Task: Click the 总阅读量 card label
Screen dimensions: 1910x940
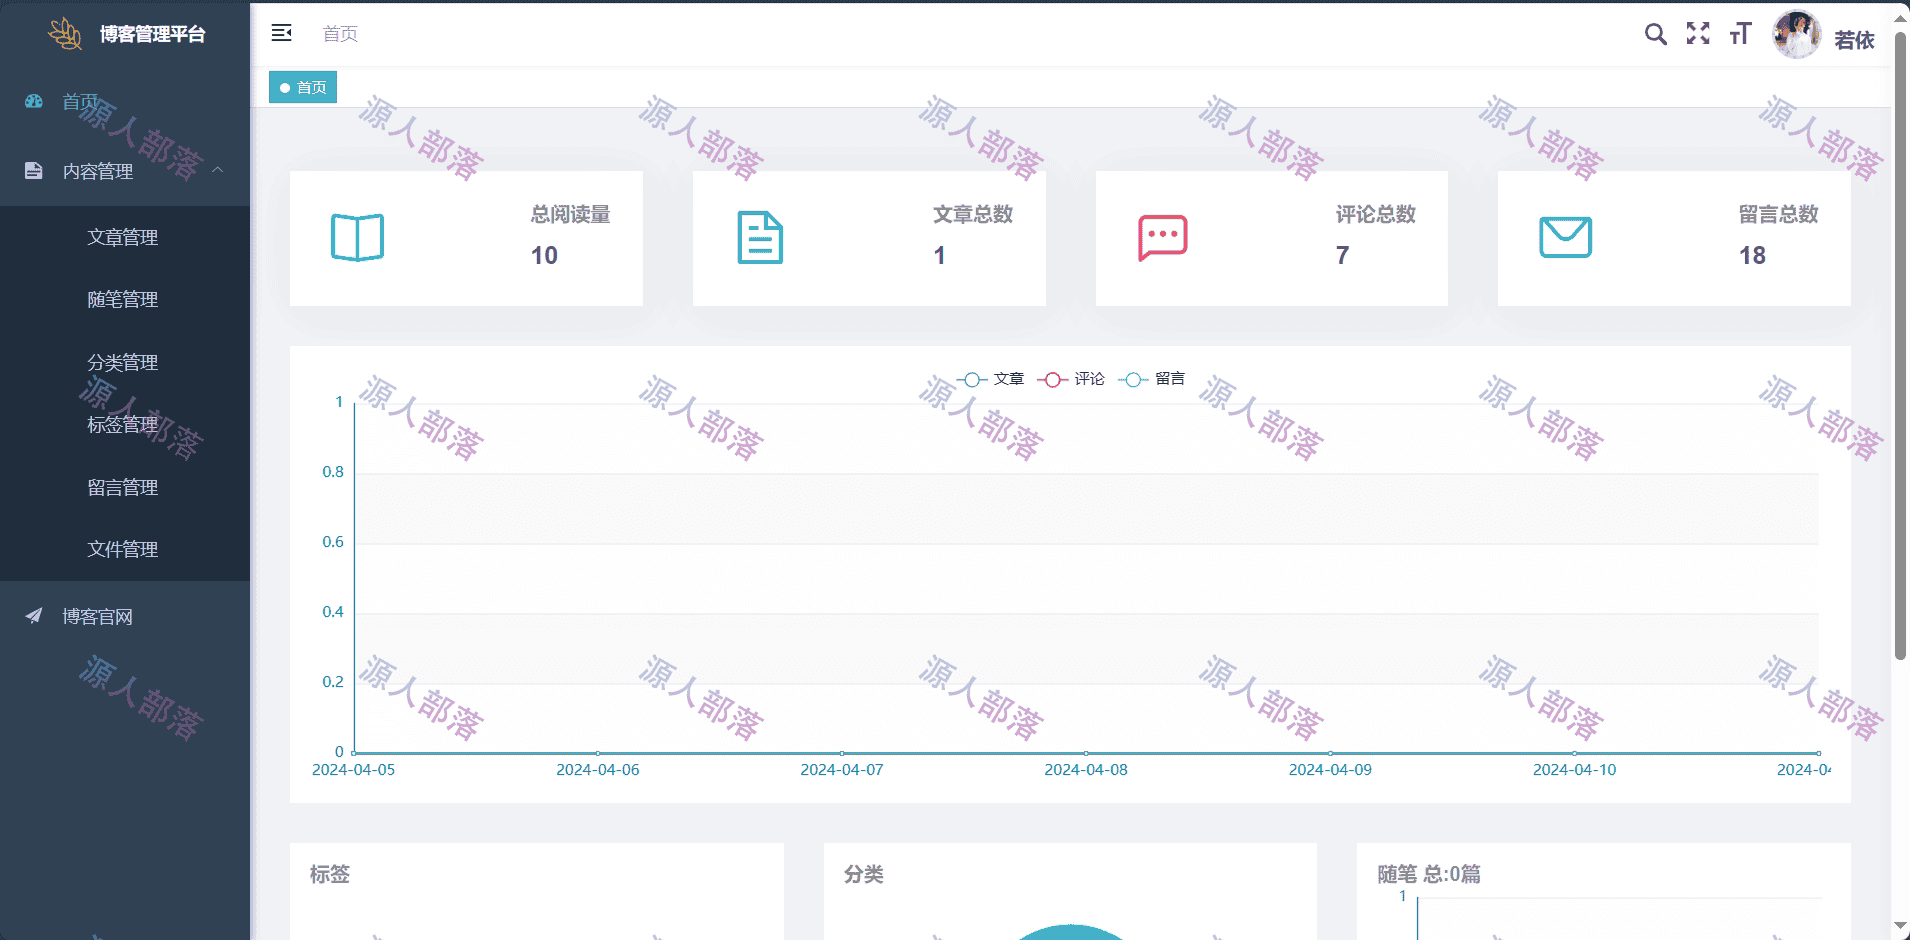Action: 570,214
